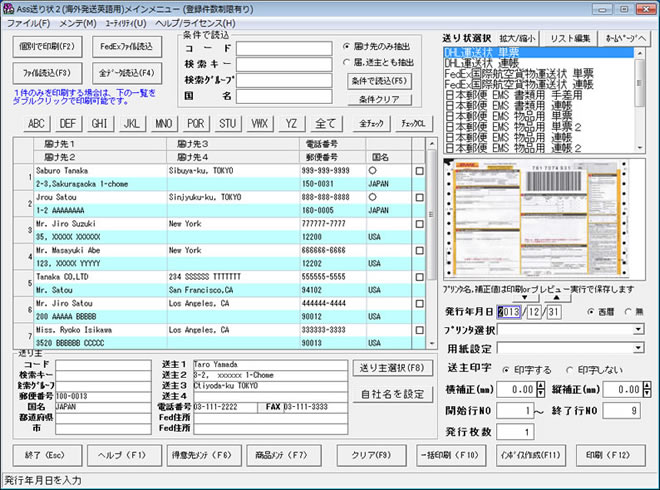Expand the プリンタ選択 printer dropdown
660x490 pixels.
(637, 329)
